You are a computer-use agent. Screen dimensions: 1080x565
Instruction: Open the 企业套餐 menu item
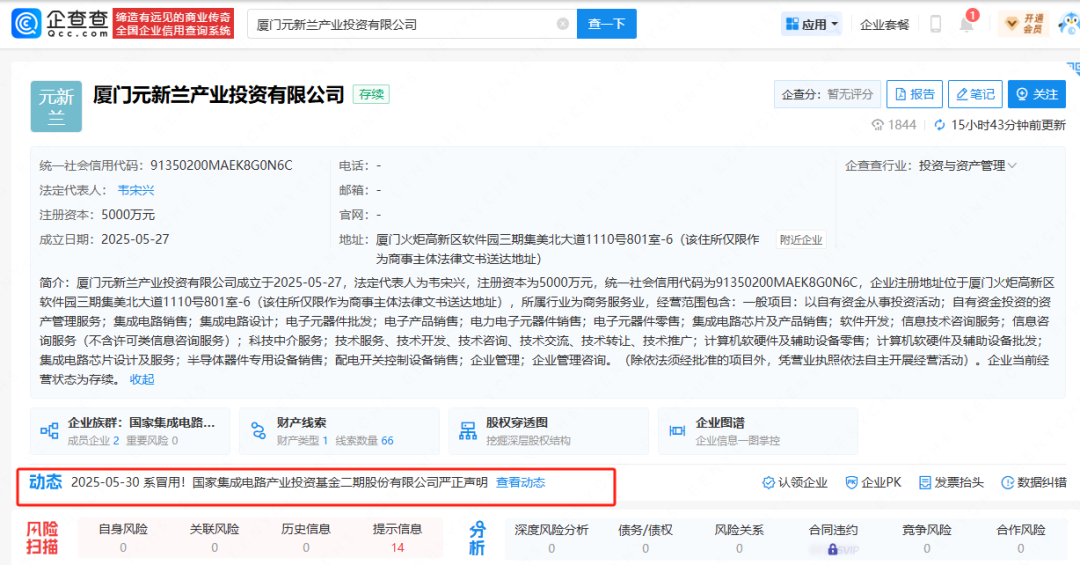[884, 24]
